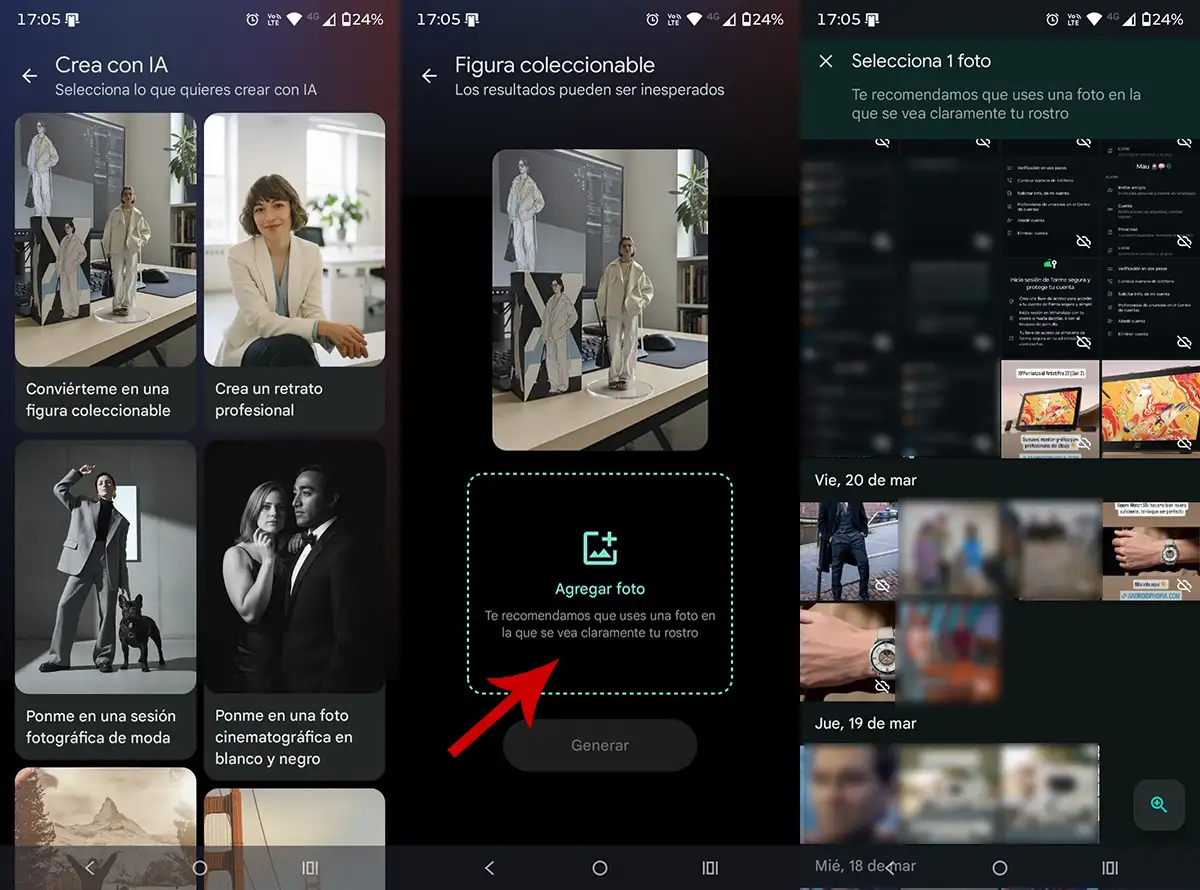
Task: Tap the back arrow on Crea con IA screen
Action: [x=29, y=75]
